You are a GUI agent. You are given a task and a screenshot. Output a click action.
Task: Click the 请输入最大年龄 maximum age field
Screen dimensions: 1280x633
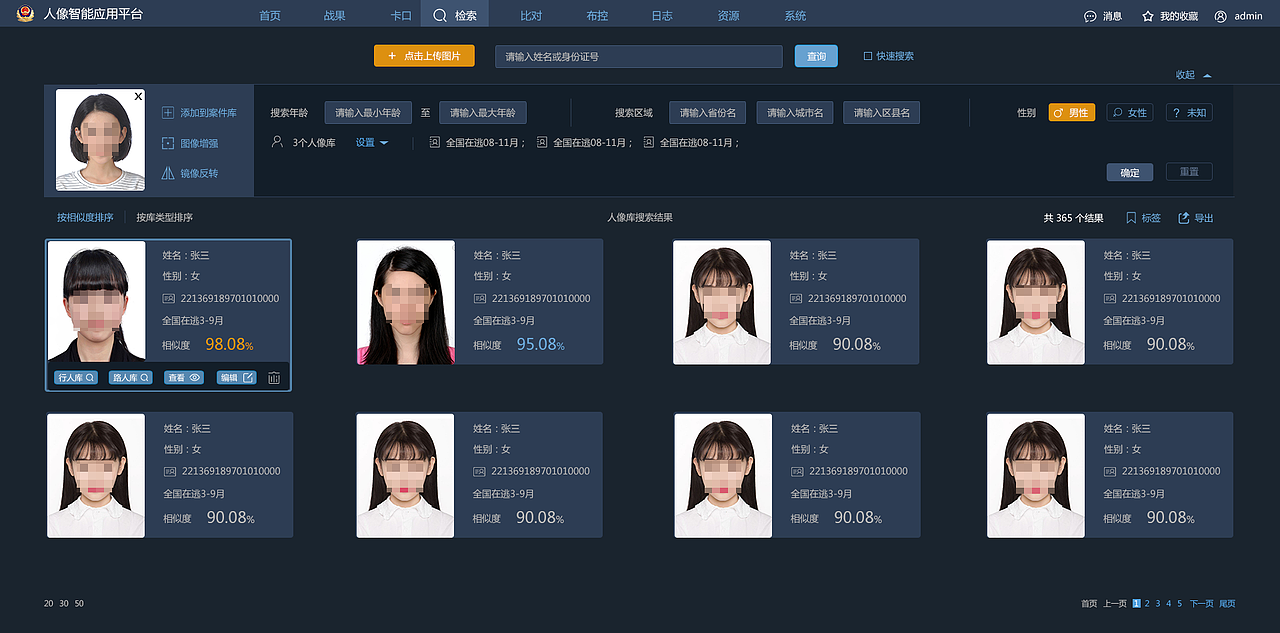[x=483, y=113]
